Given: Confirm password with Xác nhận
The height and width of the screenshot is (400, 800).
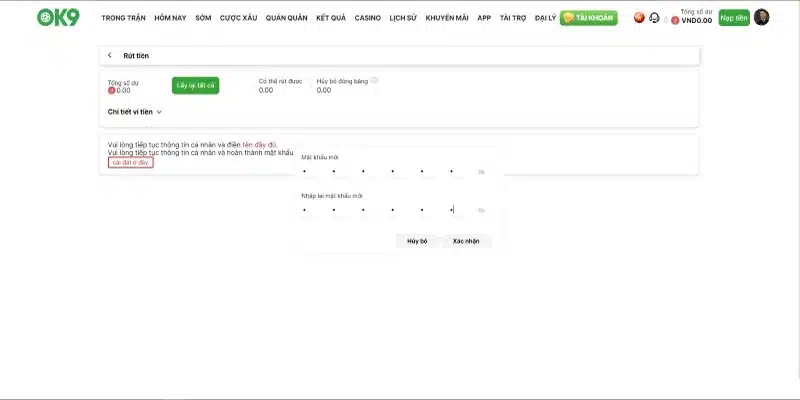Looking at the screenshot, I should click(x=466, y=241).
